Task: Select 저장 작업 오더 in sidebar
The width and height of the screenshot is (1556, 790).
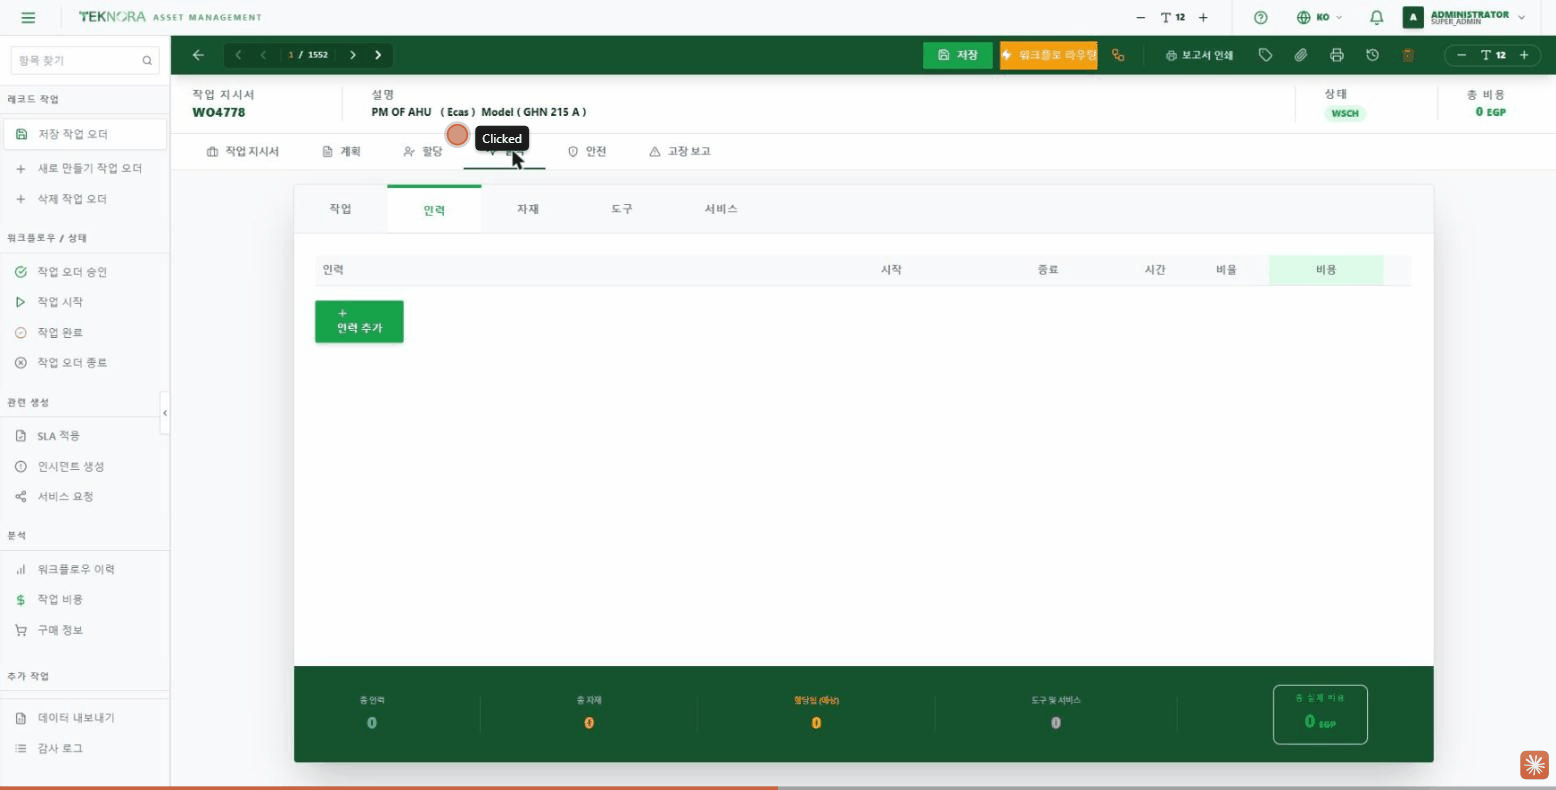Action: pos(85,134)
